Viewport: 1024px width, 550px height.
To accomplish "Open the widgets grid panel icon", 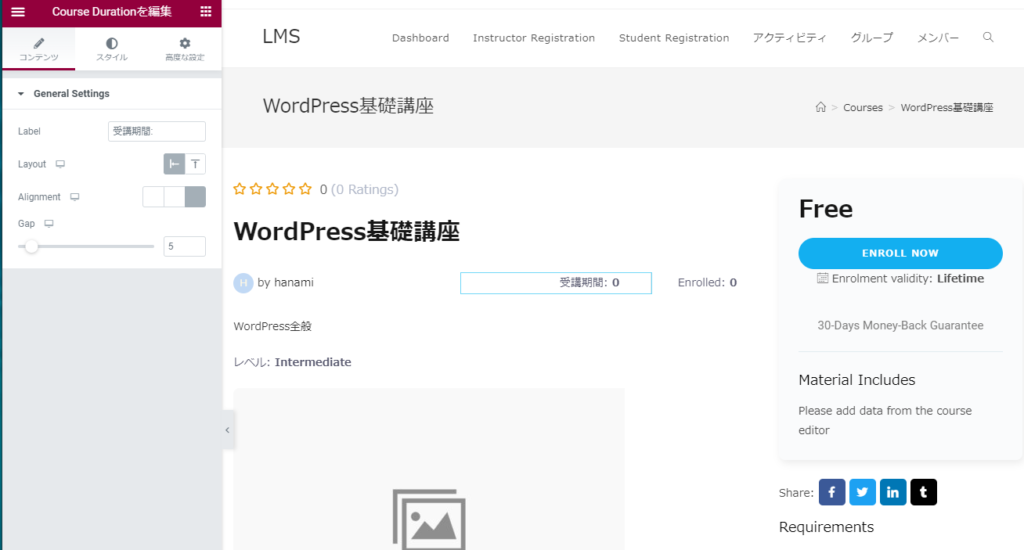I will coord(205,12).
